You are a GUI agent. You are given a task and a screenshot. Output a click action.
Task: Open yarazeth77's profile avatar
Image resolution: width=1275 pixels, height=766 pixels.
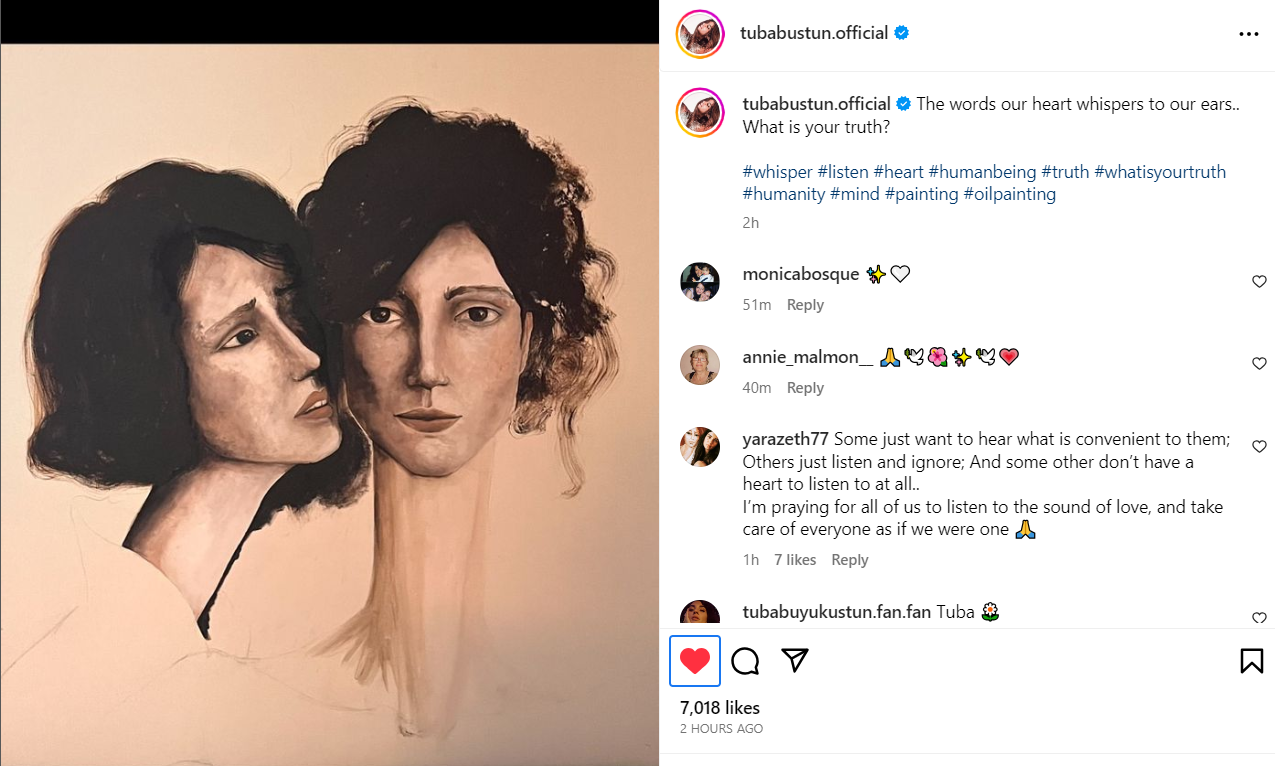pos(700,447)
